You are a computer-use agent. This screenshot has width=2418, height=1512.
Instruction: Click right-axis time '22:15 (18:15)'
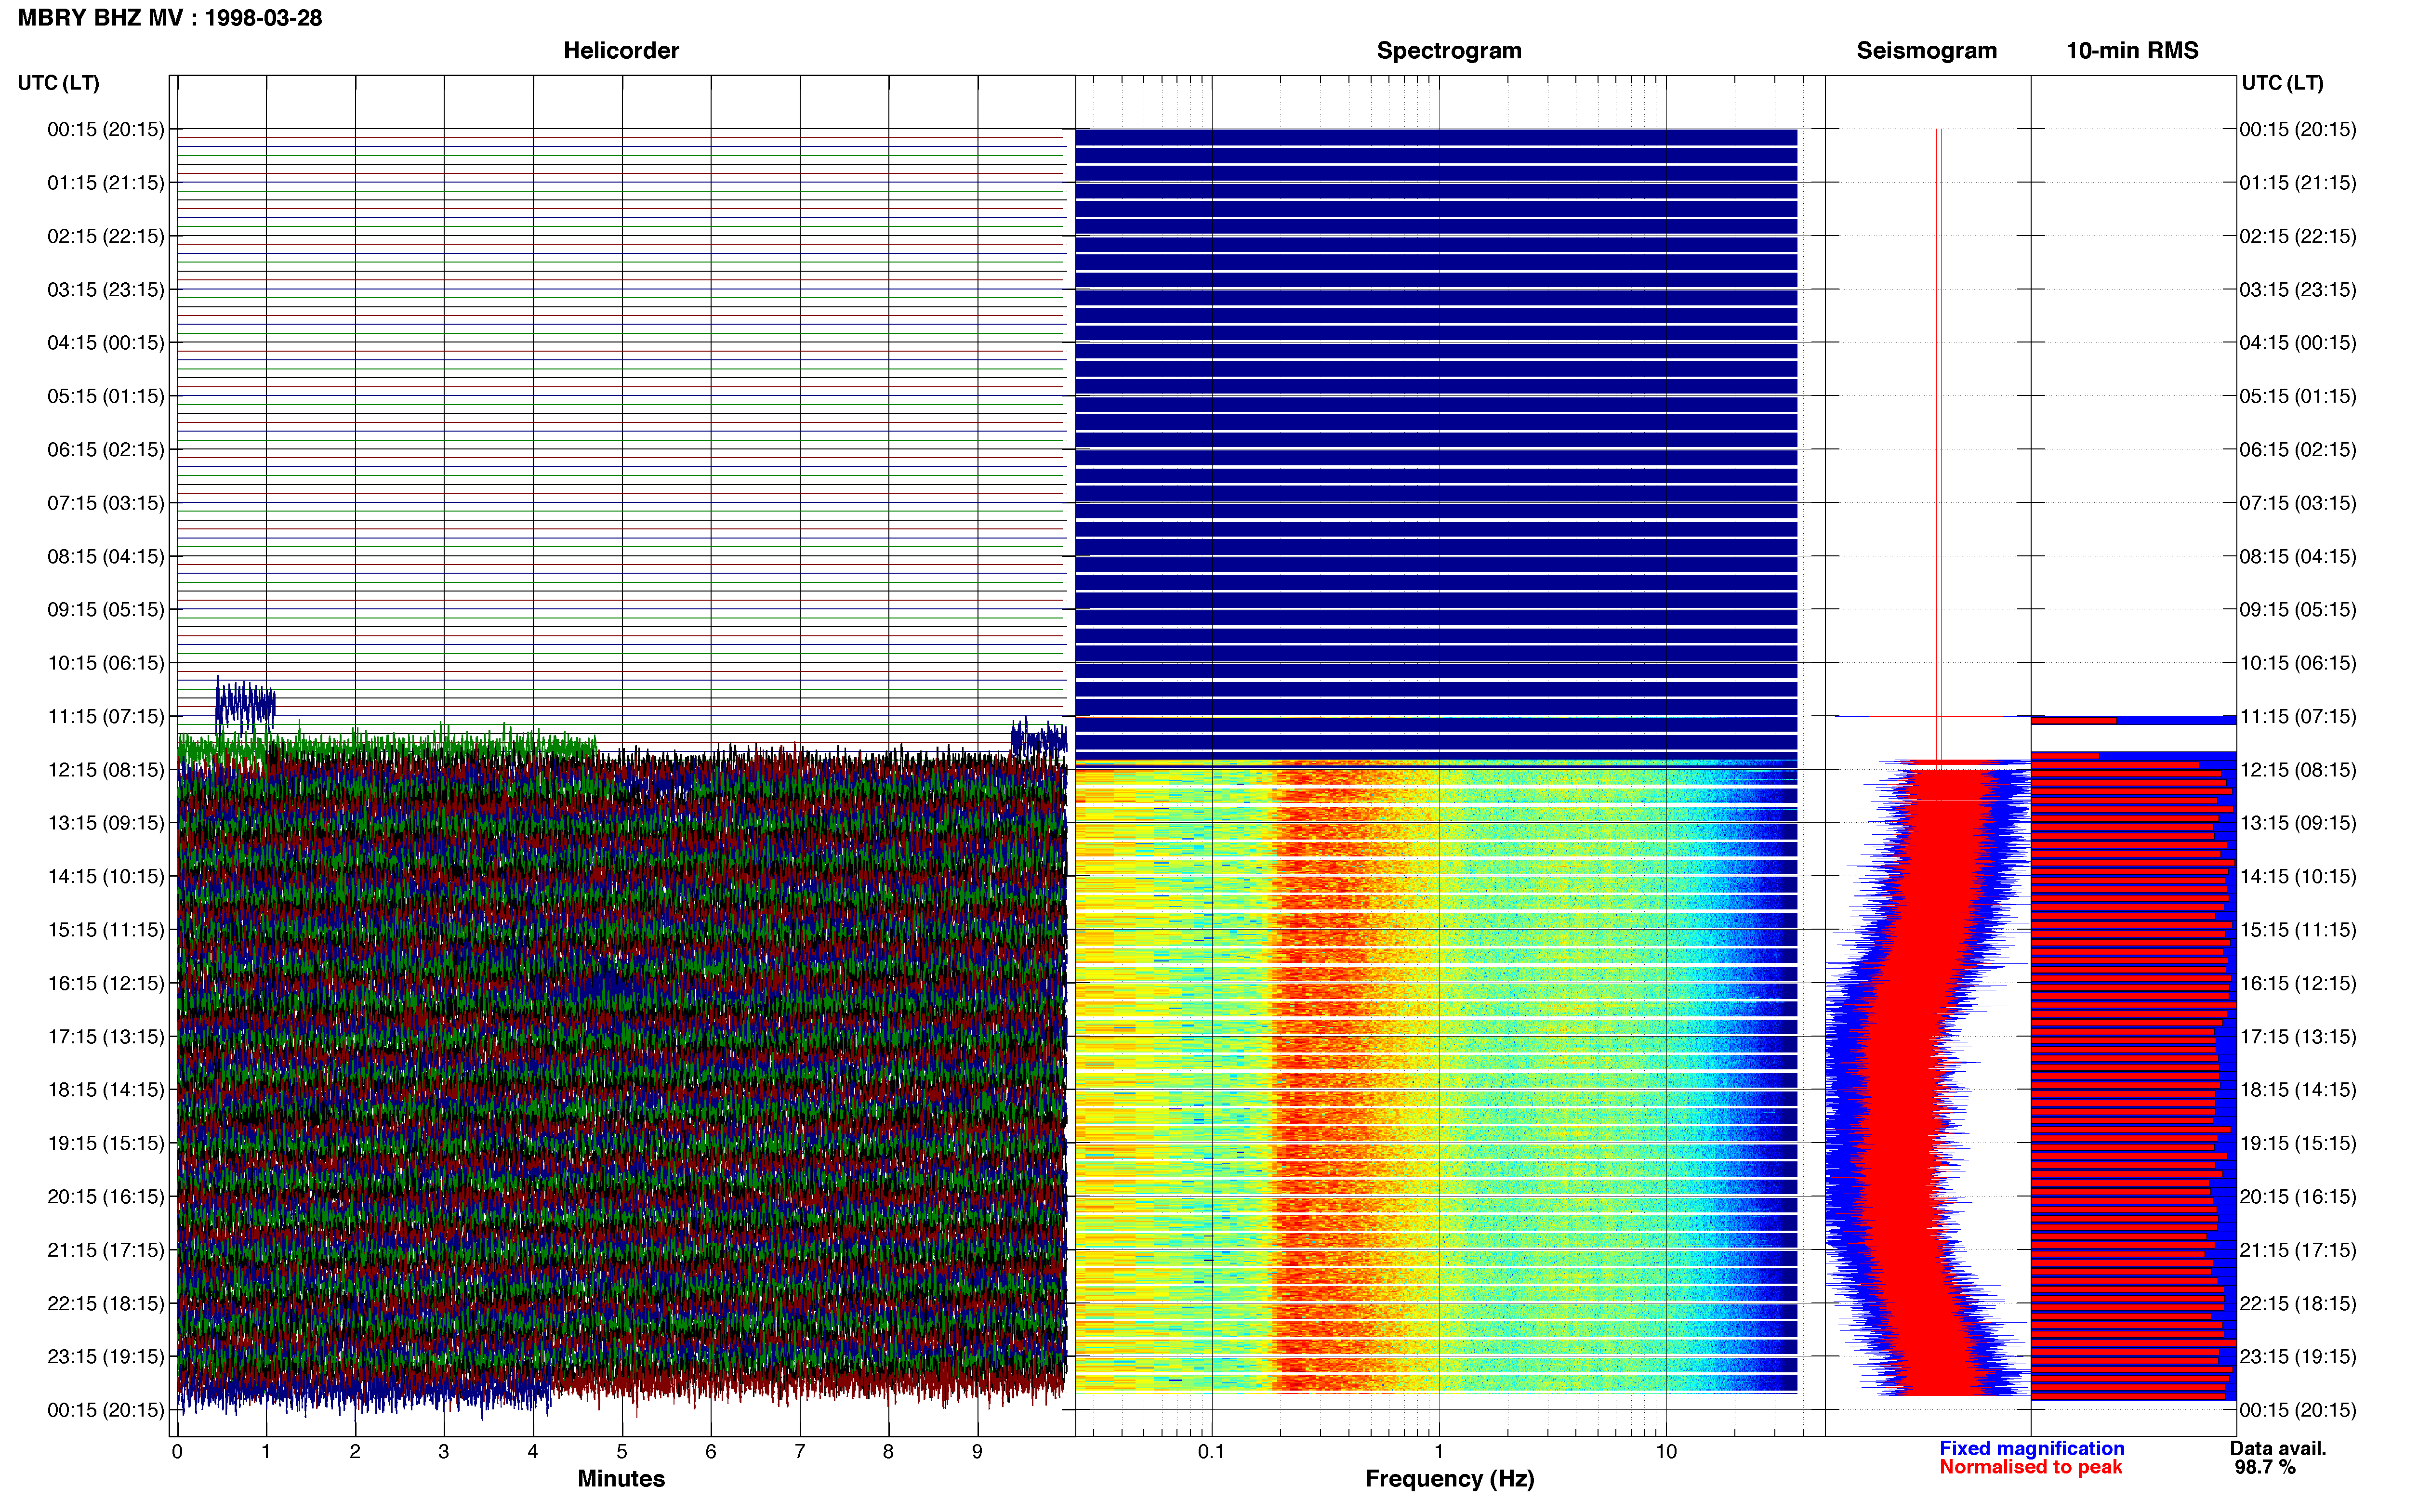pos(2298,1303)
